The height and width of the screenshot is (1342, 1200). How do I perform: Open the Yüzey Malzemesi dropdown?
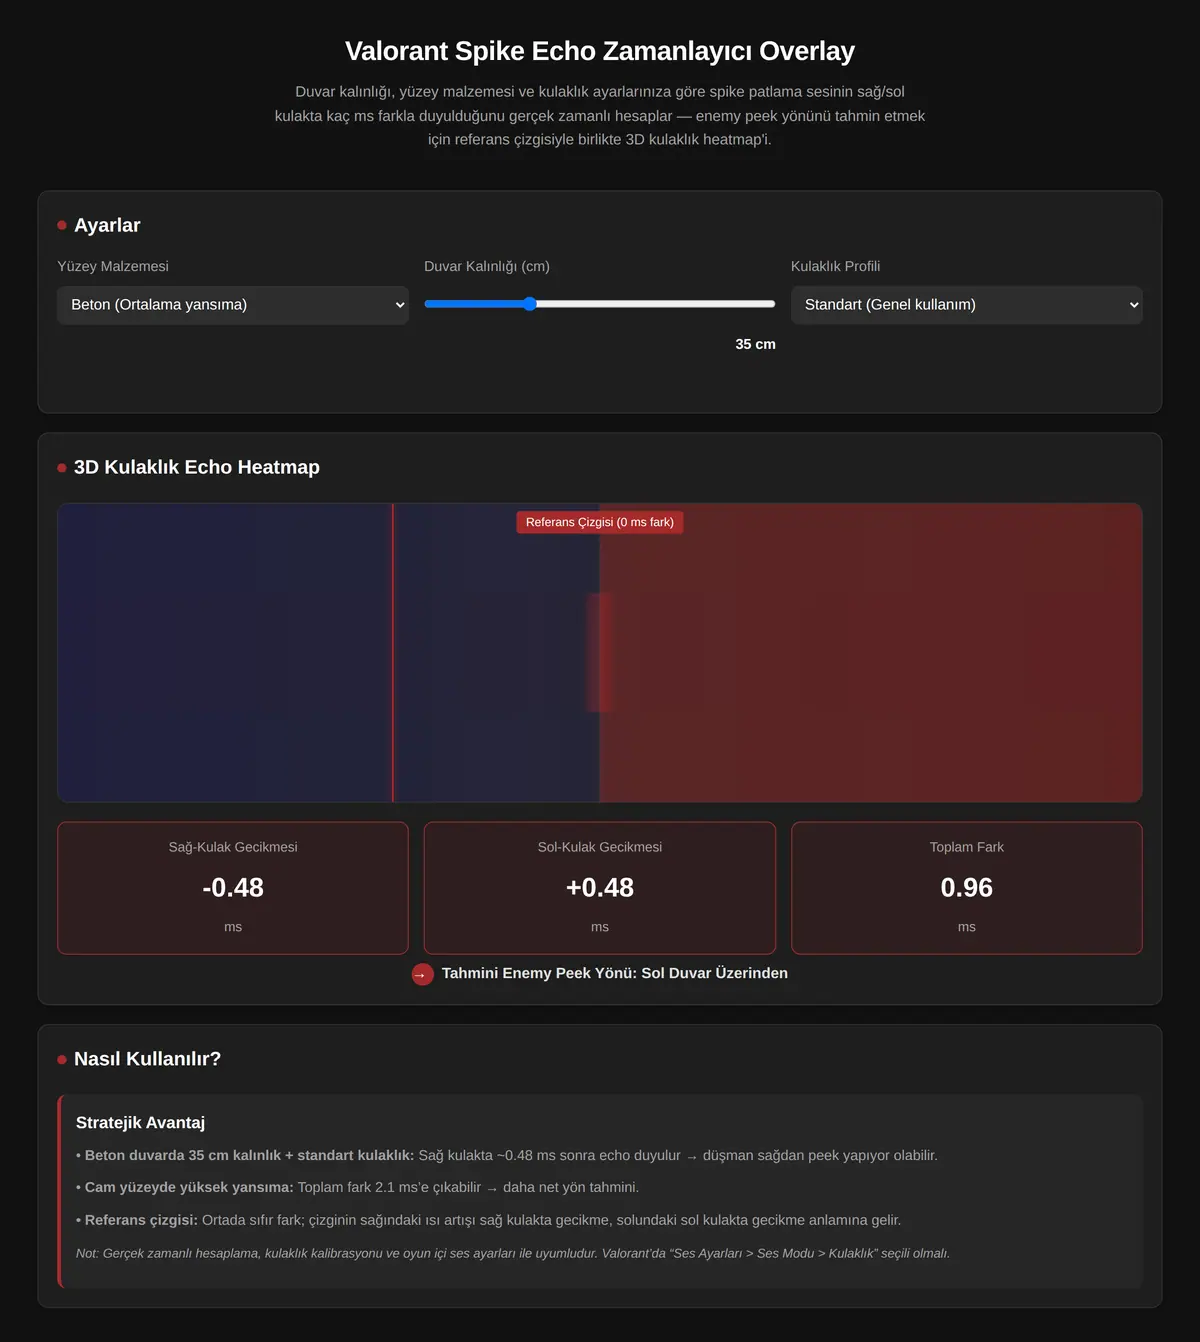(x=233, y=305)
